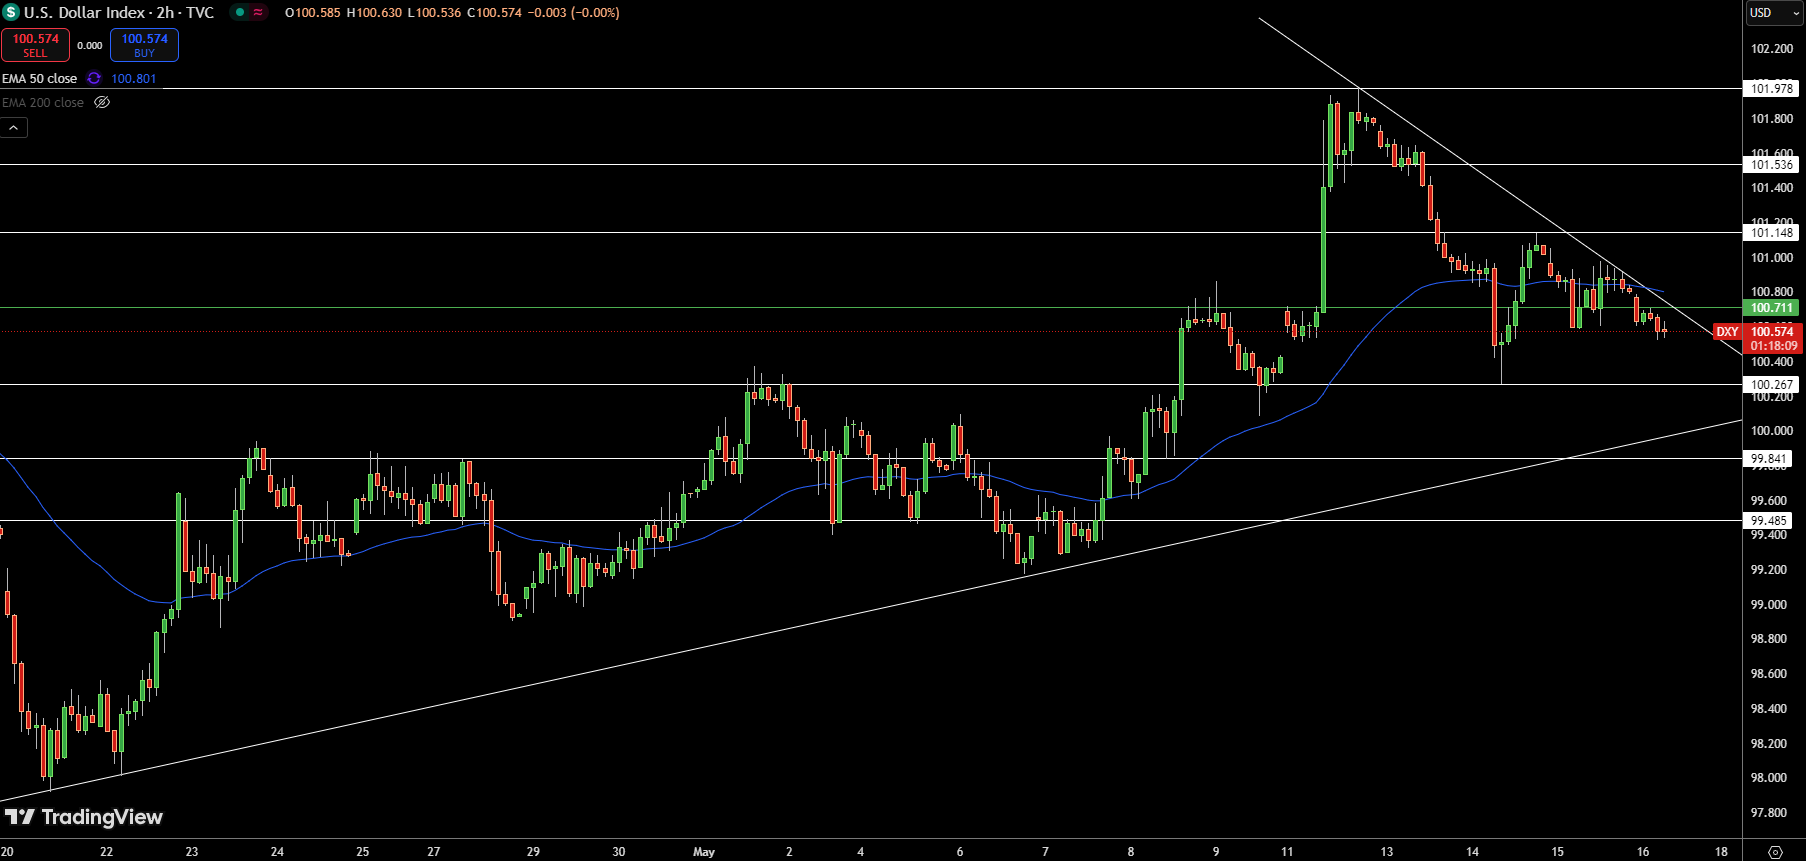Click the open price value O100.585
1806x861 pixels.
(313, 13)
